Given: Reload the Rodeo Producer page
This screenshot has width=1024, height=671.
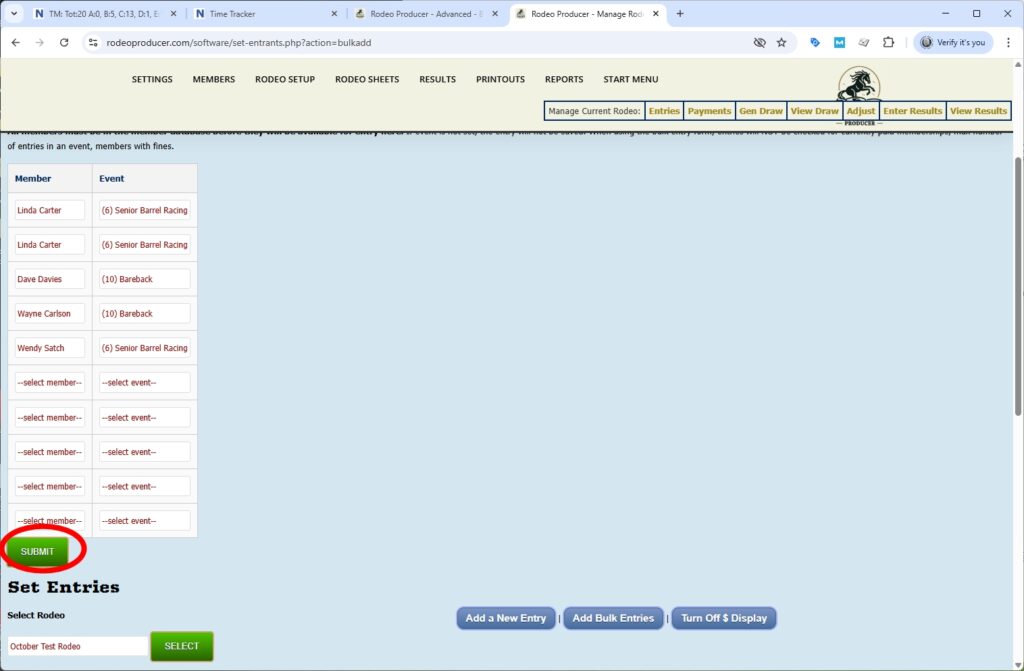Looking at the screenshot, I should [64, 42].
